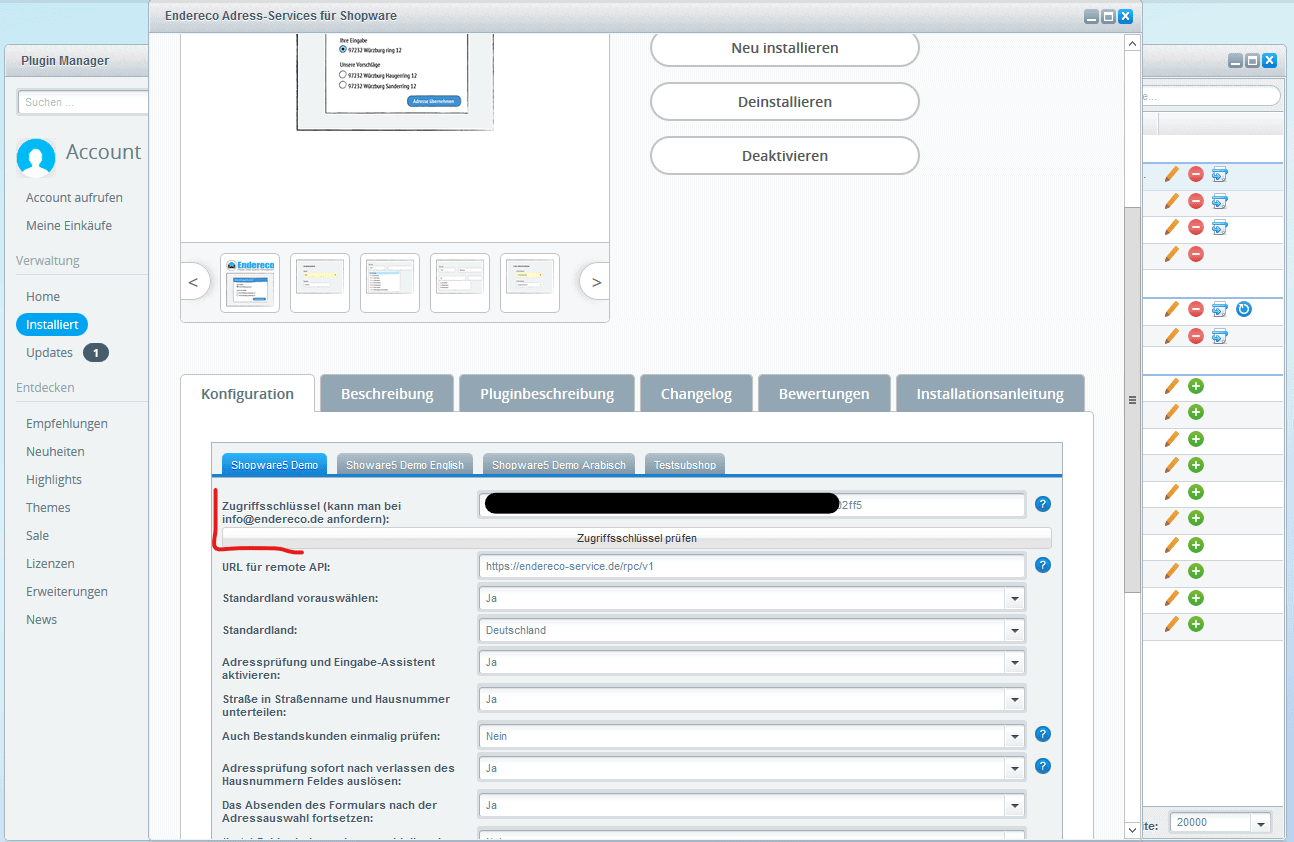The width and height of the screenshot is (1294, 842).
Task: Click the Deinstallieren button
Action: pyautogui.click(x=785, y=102)
